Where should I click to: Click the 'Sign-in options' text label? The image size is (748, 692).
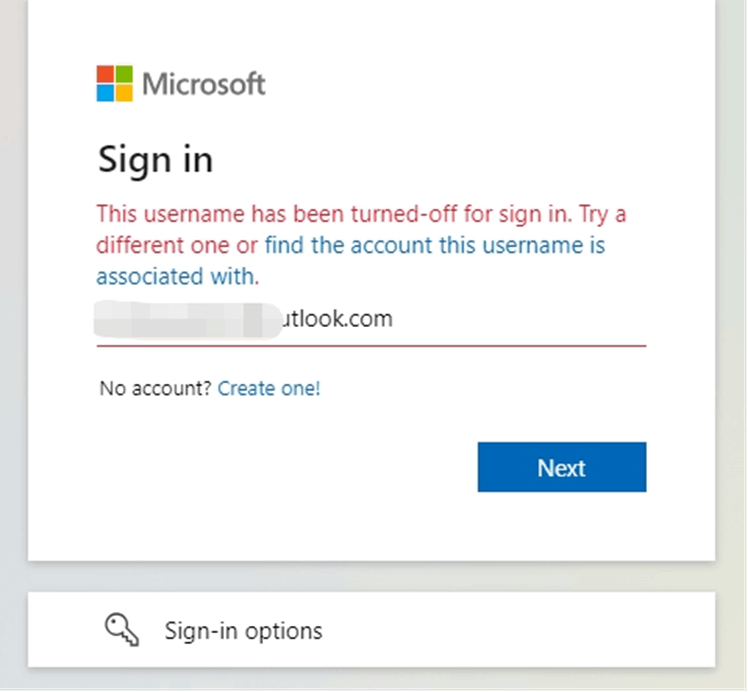click(243, 631)
